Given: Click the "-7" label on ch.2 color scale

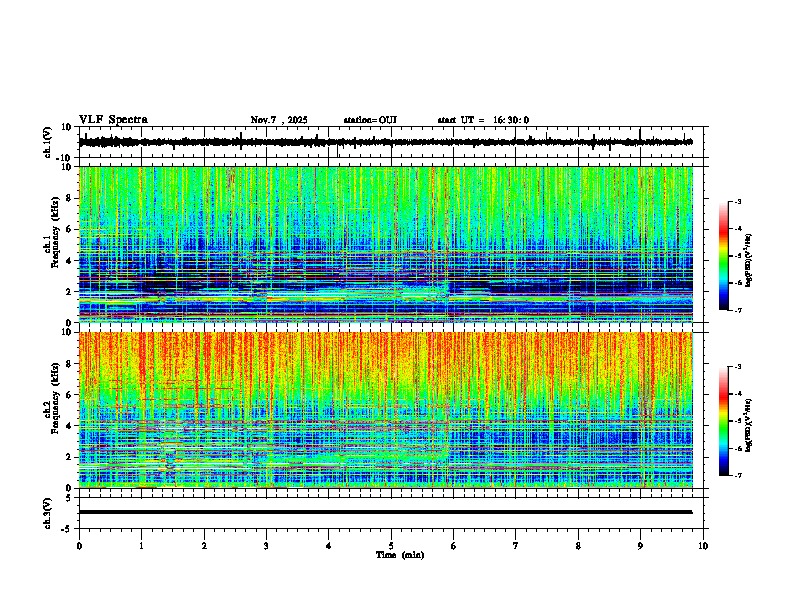Looking at the screenshot, I should click(738, 475).
